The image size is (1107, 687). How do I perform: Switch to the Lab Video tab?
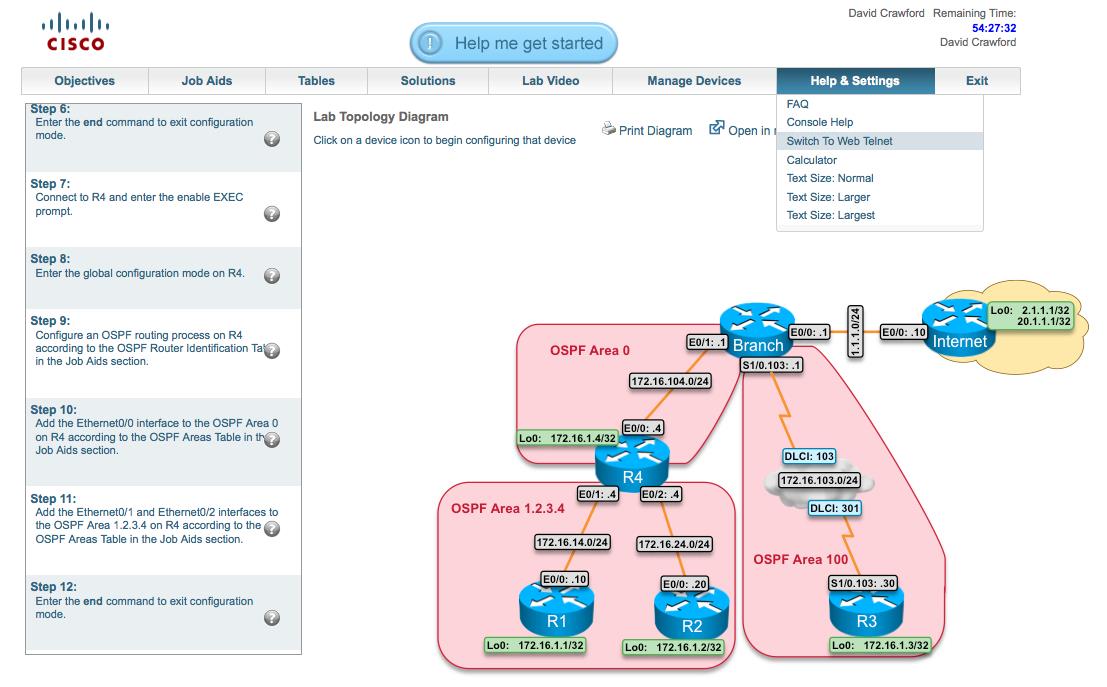coord(550,81)
